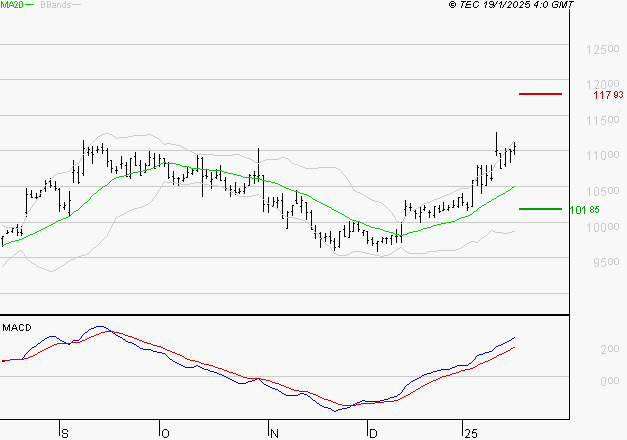
Task: Click the MACD 000 axis label
Action: pos(610,381)
